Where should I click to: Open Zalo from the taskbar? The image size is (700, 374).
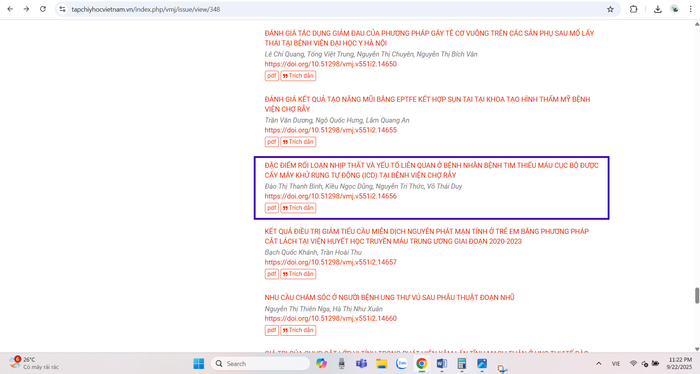[401, 364]
